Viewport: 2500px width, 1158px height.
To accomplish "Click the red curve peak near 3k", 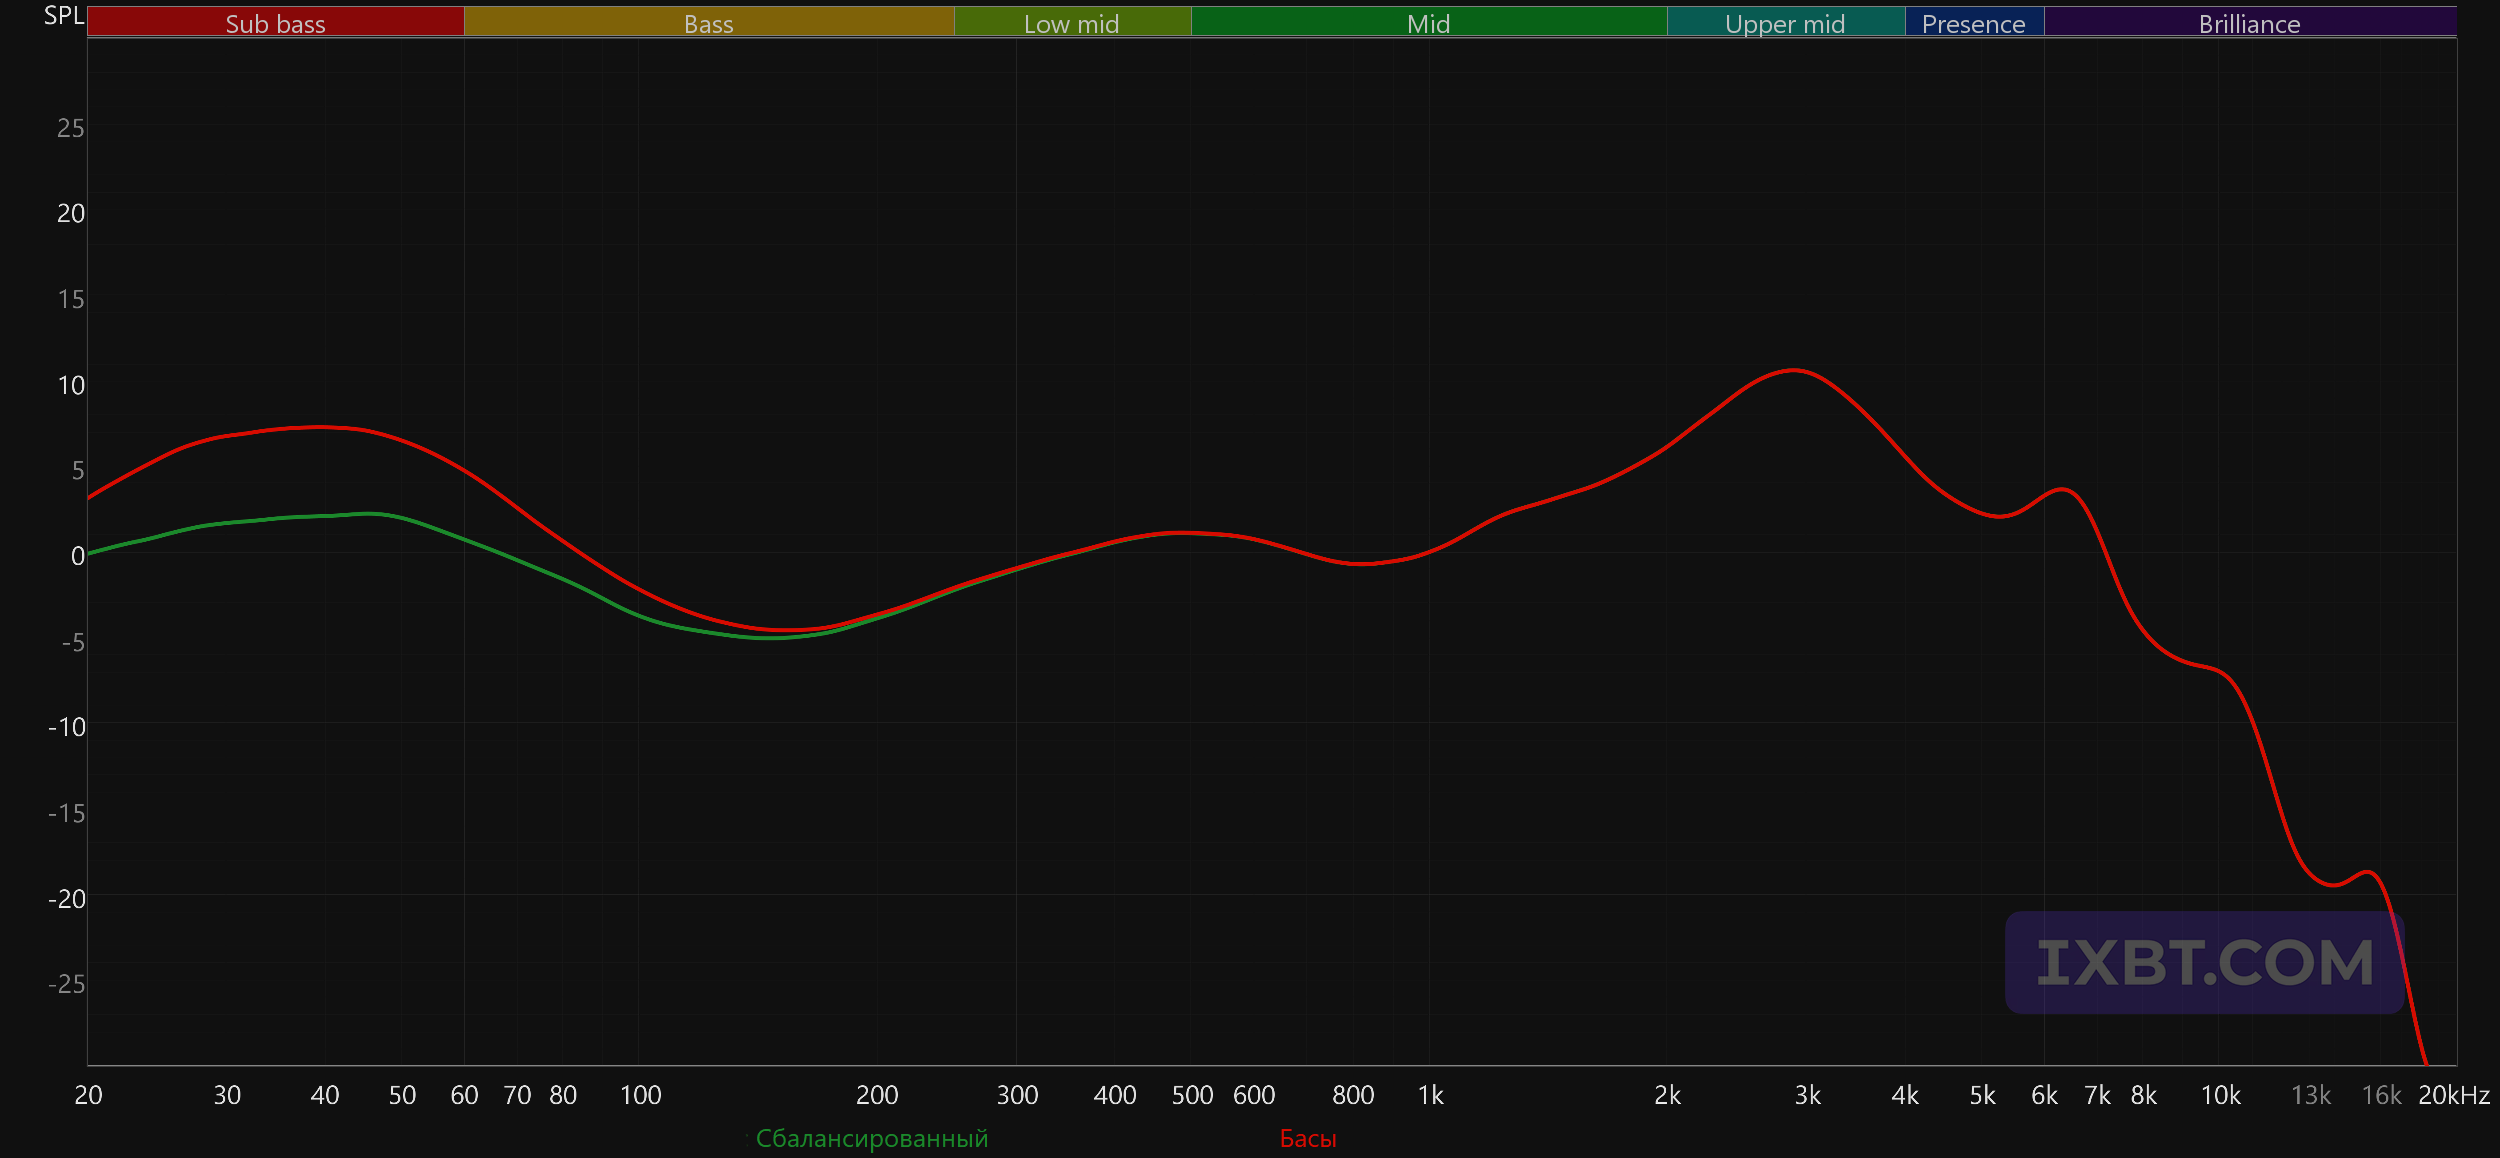I will [1794, 370].
